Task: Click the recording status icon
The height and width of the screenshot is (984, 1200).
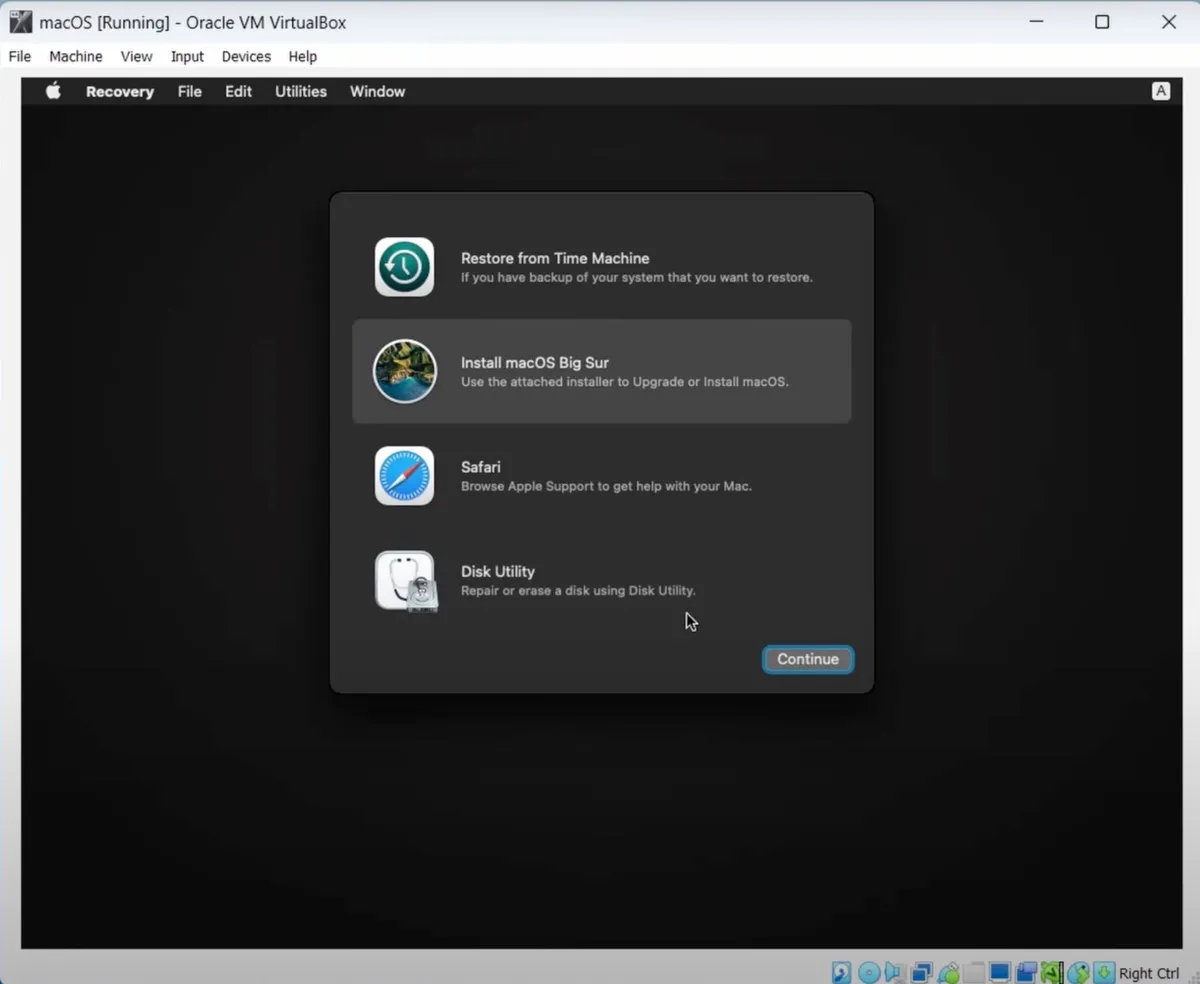Action: pyautogui.click(x=1026, y=972)
